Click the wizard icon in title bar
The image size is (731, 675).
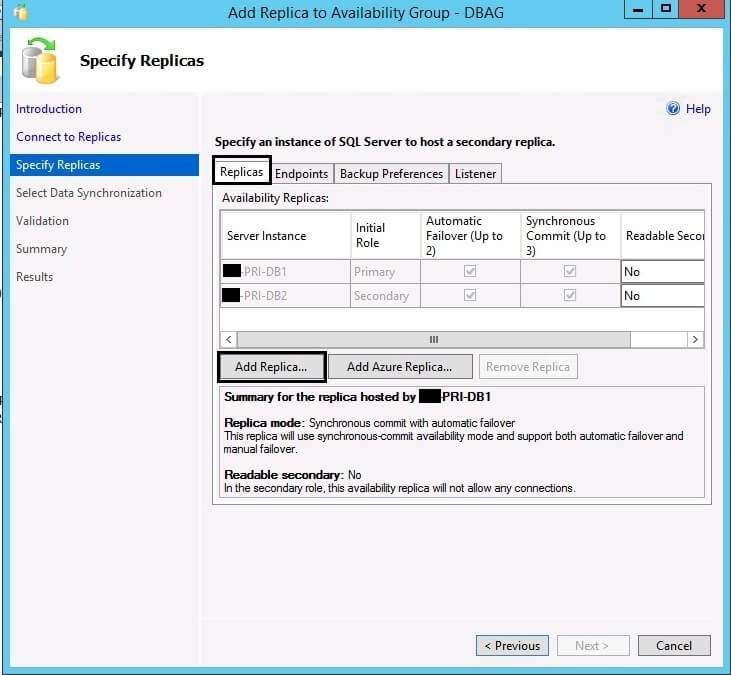point(20,13)
